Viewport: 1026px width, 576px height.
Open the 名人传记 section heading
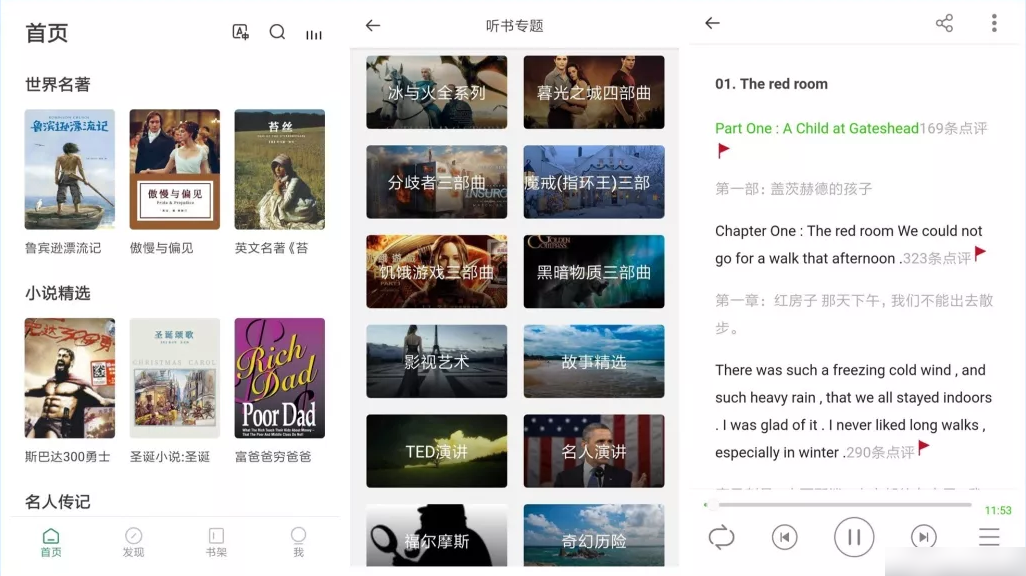(58, 502)
